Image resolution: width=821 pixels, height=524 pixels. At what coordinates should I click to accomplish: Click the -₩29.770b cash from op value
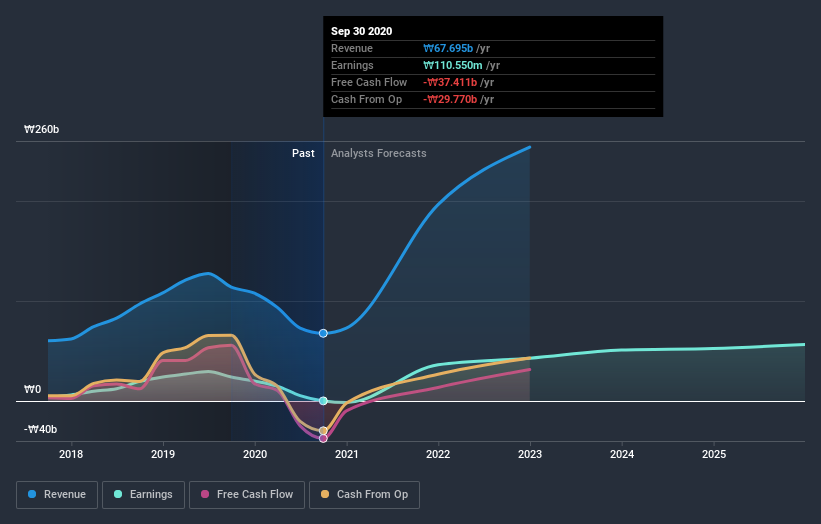click(450, 99)
